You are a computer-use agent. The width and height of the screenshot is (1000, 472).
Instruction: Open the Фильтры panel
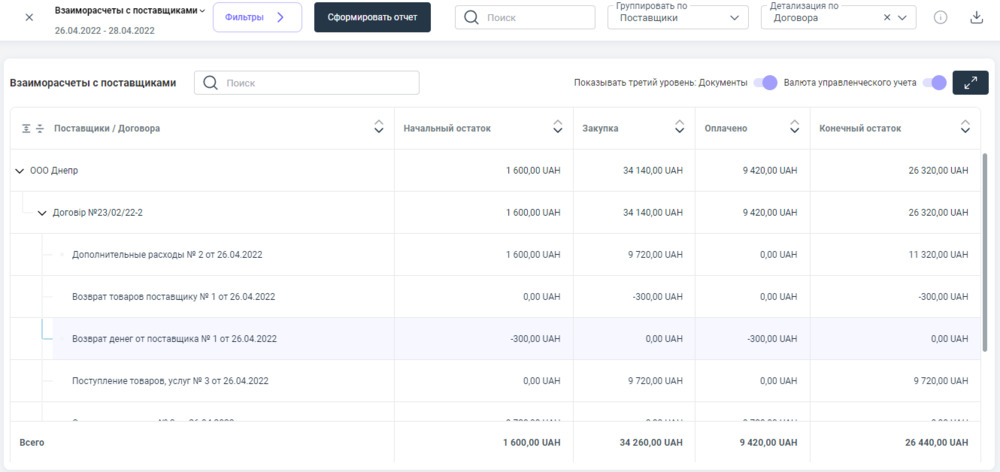[257, 17]
